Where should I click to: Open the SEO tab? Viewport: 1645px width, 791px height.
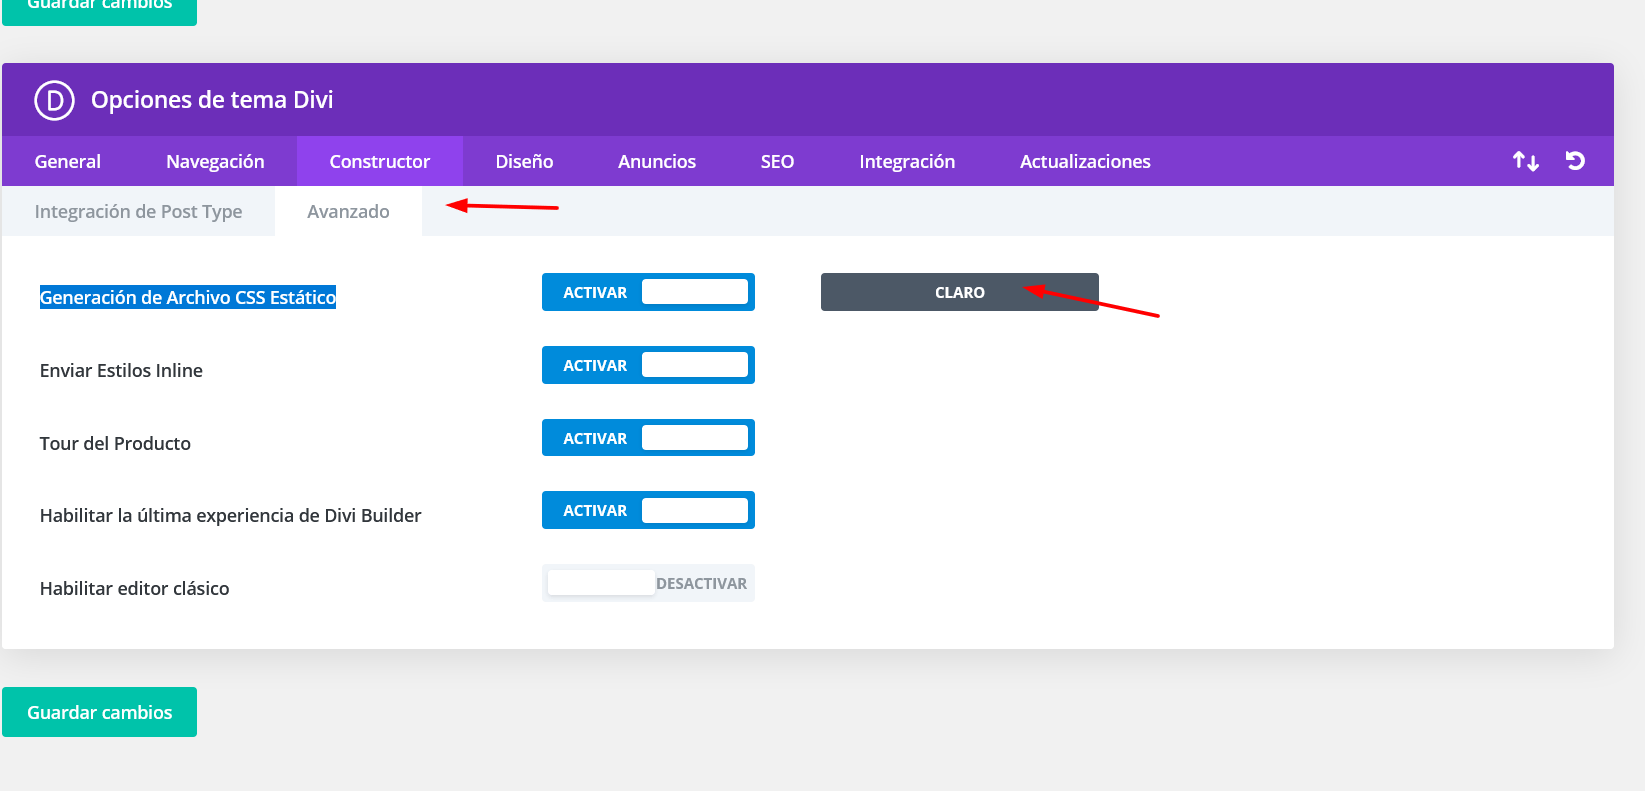click(x=777, y=161)
